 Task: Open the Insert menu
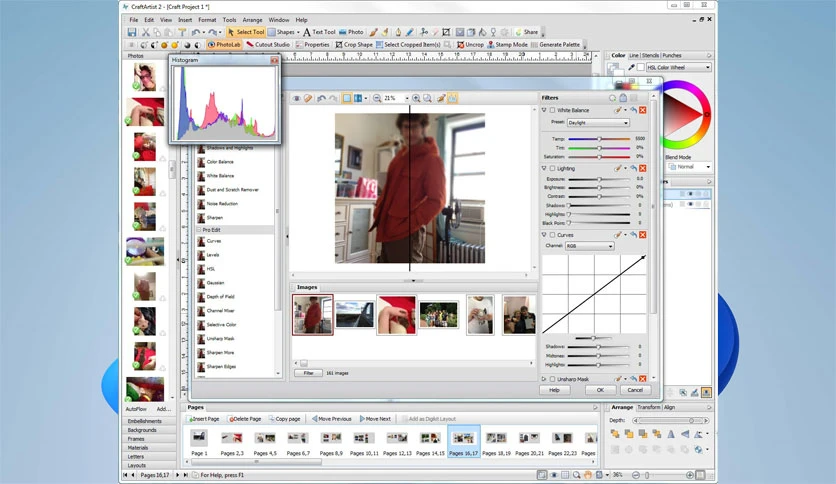(x=185, y=20)
